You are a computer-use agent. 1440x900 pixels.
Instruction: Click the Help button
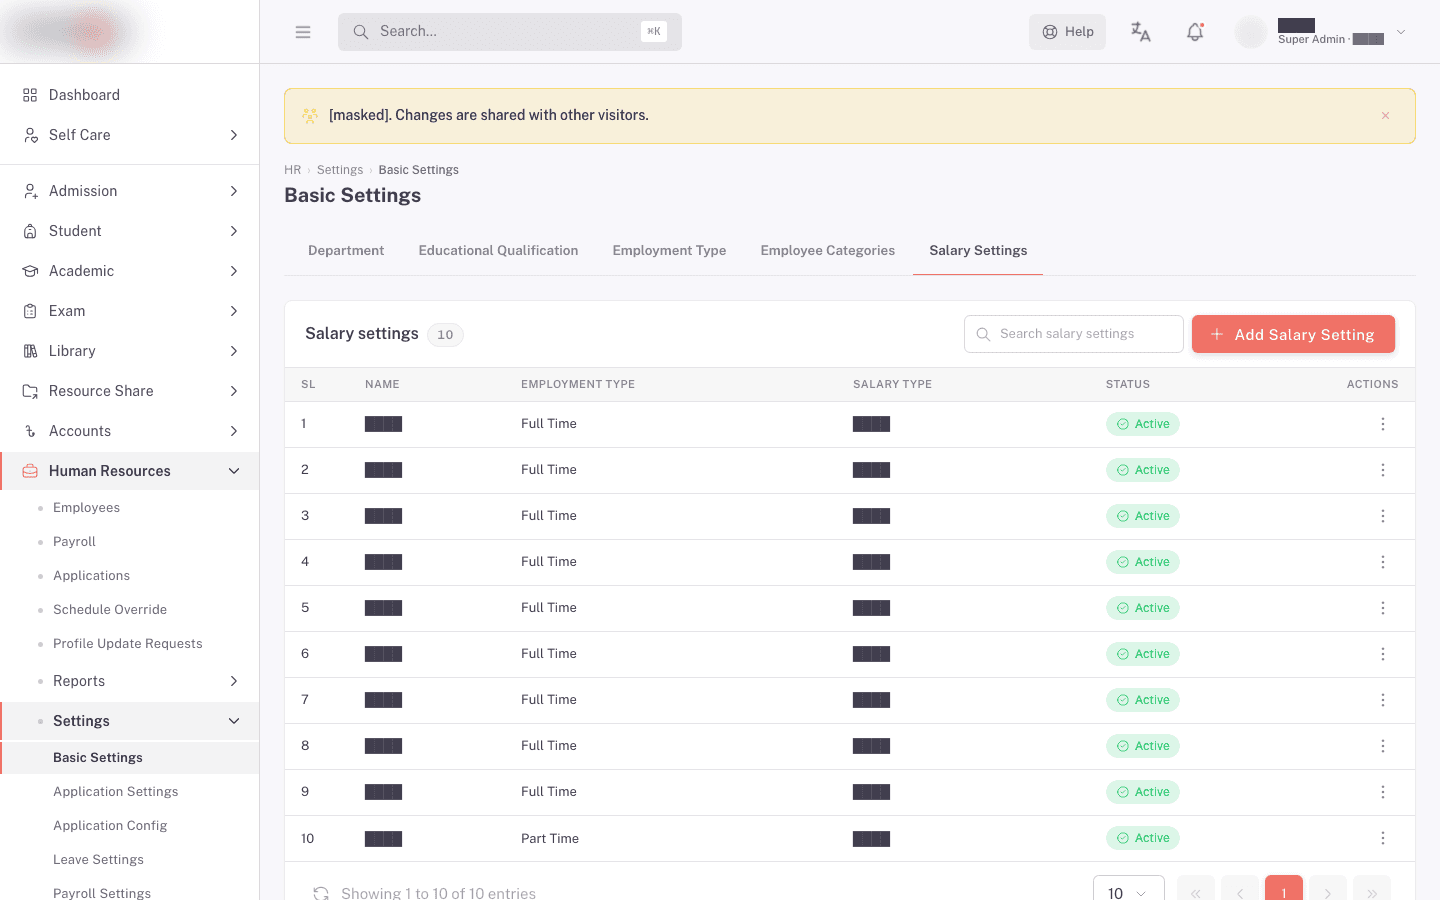click(1067, 32)
